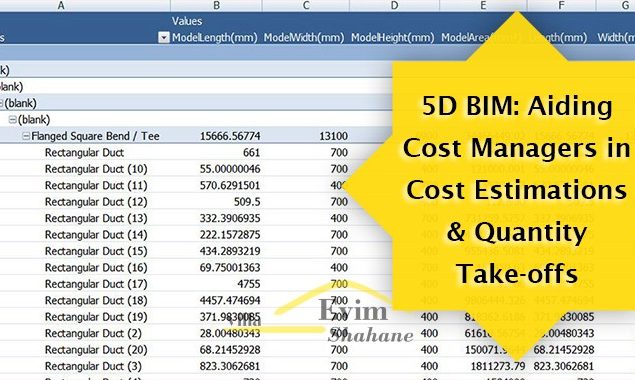
Task: Click the ModelWidth(mm) field header
Action: coord(304,38)
